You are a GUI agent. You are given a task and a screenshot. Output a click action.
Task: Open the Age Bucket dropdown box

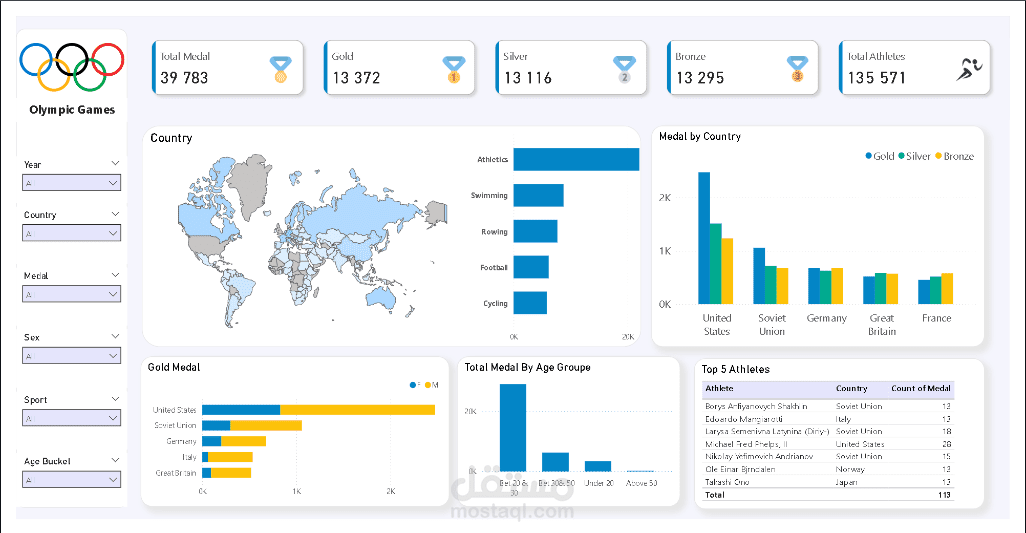[x=71, y=479]
